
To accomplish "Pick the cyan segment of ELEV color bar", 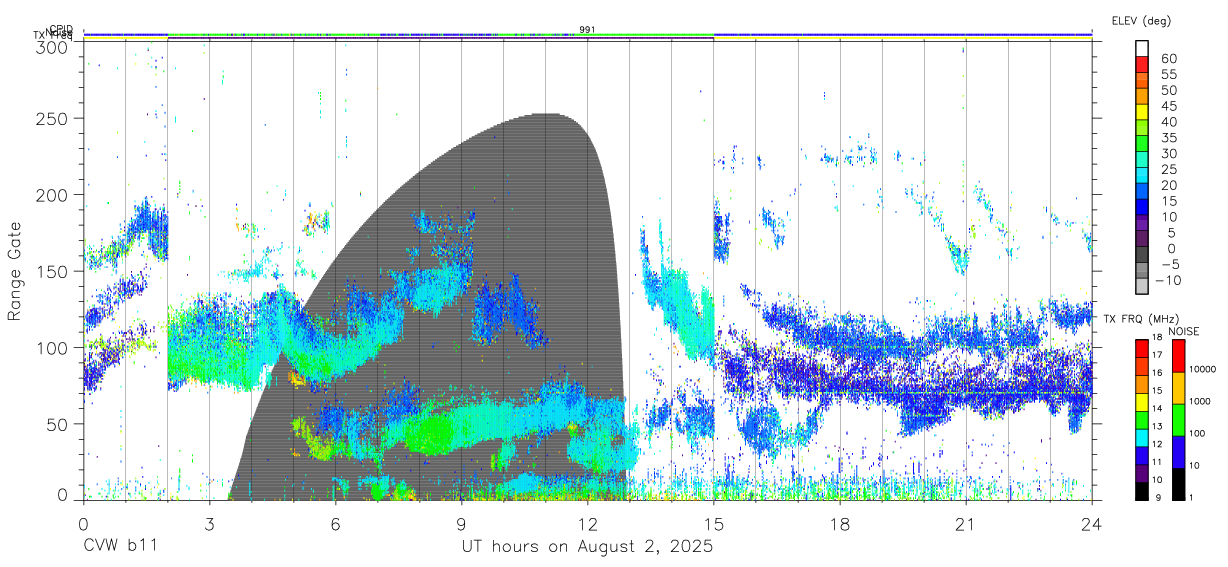I will (x=1143, y=176).
